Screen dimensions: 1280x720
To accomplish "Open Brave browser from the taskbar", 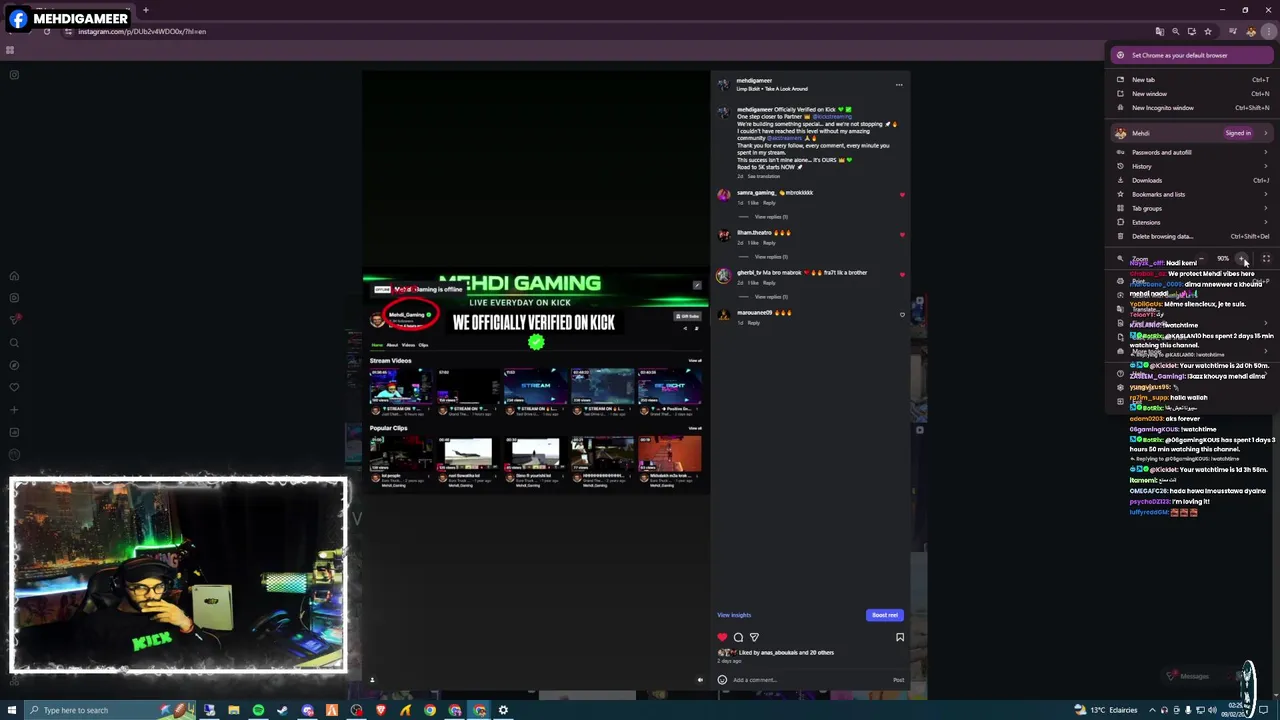I will pos(381,710).
